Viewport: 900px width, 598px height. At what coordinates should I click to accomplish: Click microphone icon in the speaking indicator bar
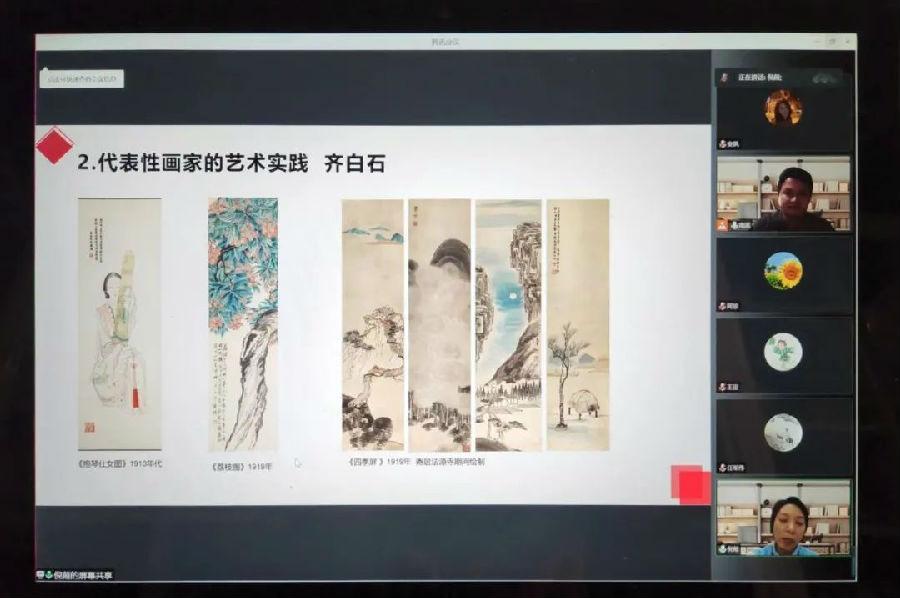[724, 77]
